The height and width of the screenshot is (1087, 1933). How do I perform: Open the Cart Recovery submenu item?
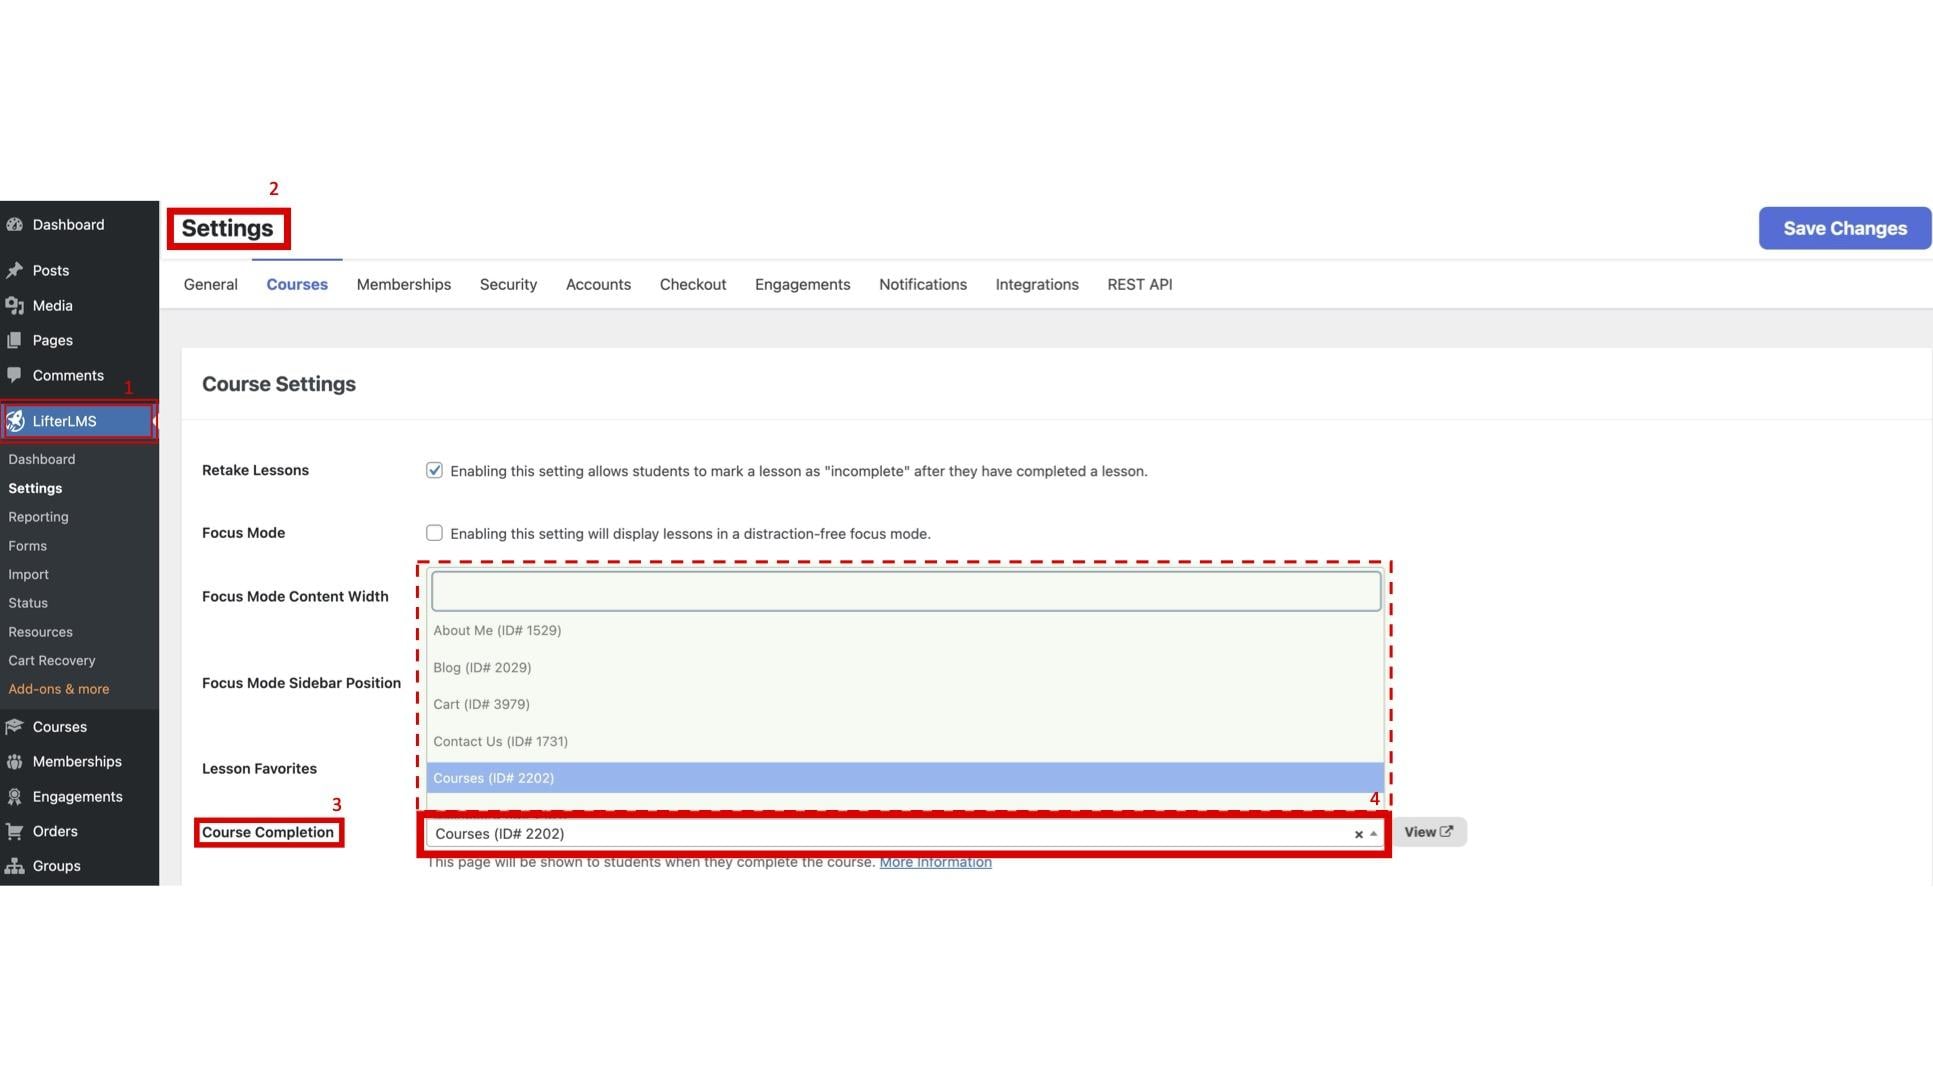click(x=52, y=661)
